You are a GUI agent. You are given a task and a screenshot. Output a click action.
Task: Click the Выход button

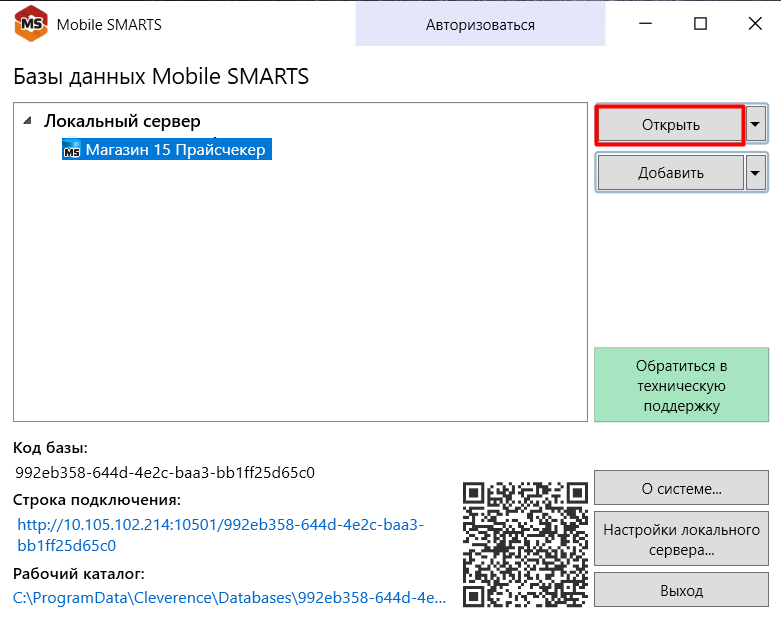point(681,590)
